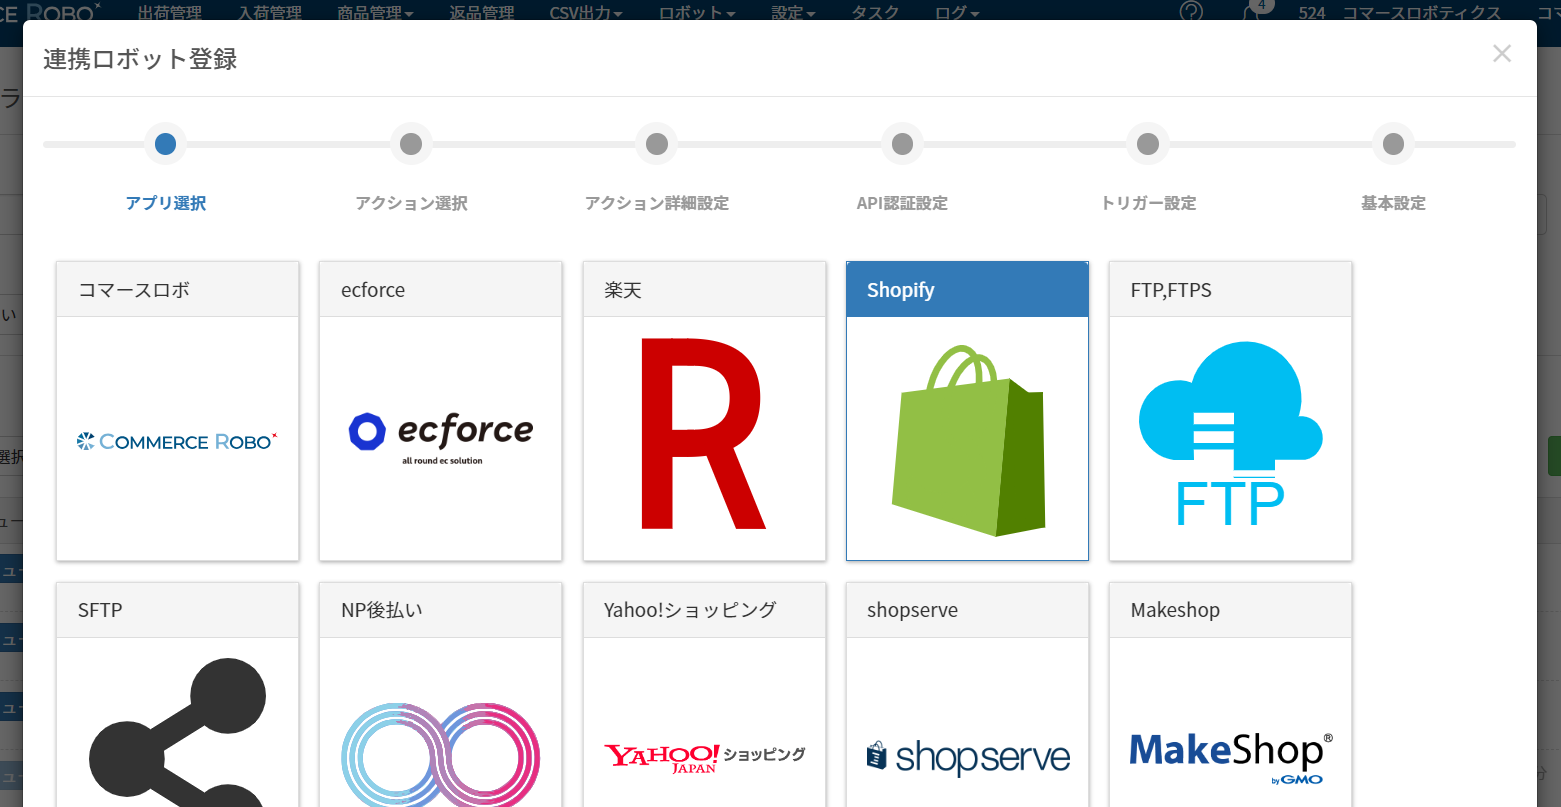
Task: Expand the ログ dropdown menu
Action: (957, 12)
